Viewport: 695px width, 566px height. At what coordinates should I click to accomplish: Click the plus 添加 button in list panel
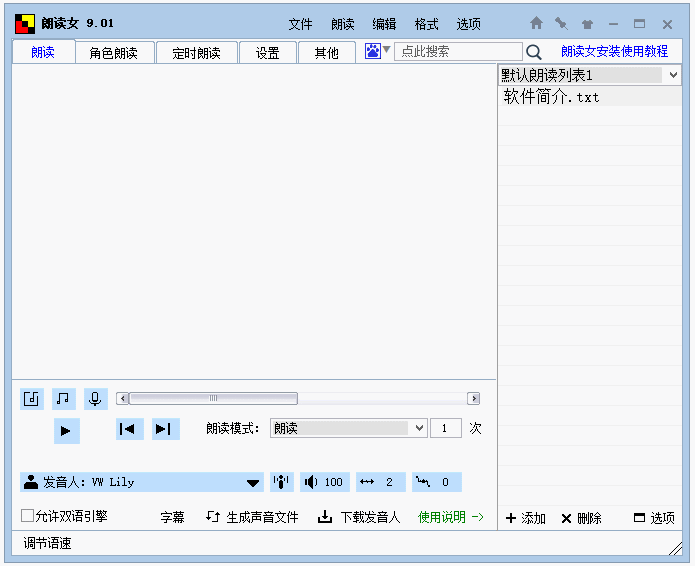pyautogui.click(x=526, y=518)
